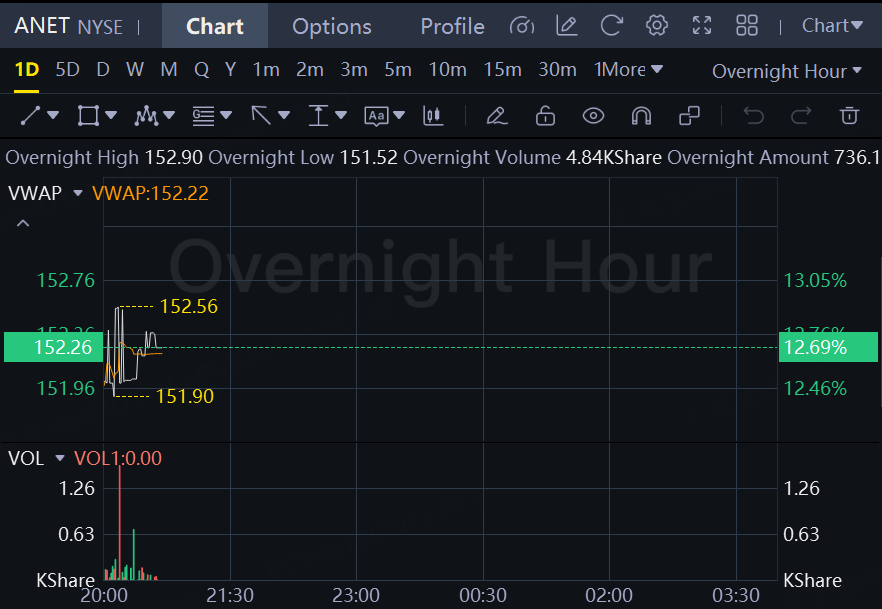
Task: Open the Profile tab
Action: coord(452,26)
